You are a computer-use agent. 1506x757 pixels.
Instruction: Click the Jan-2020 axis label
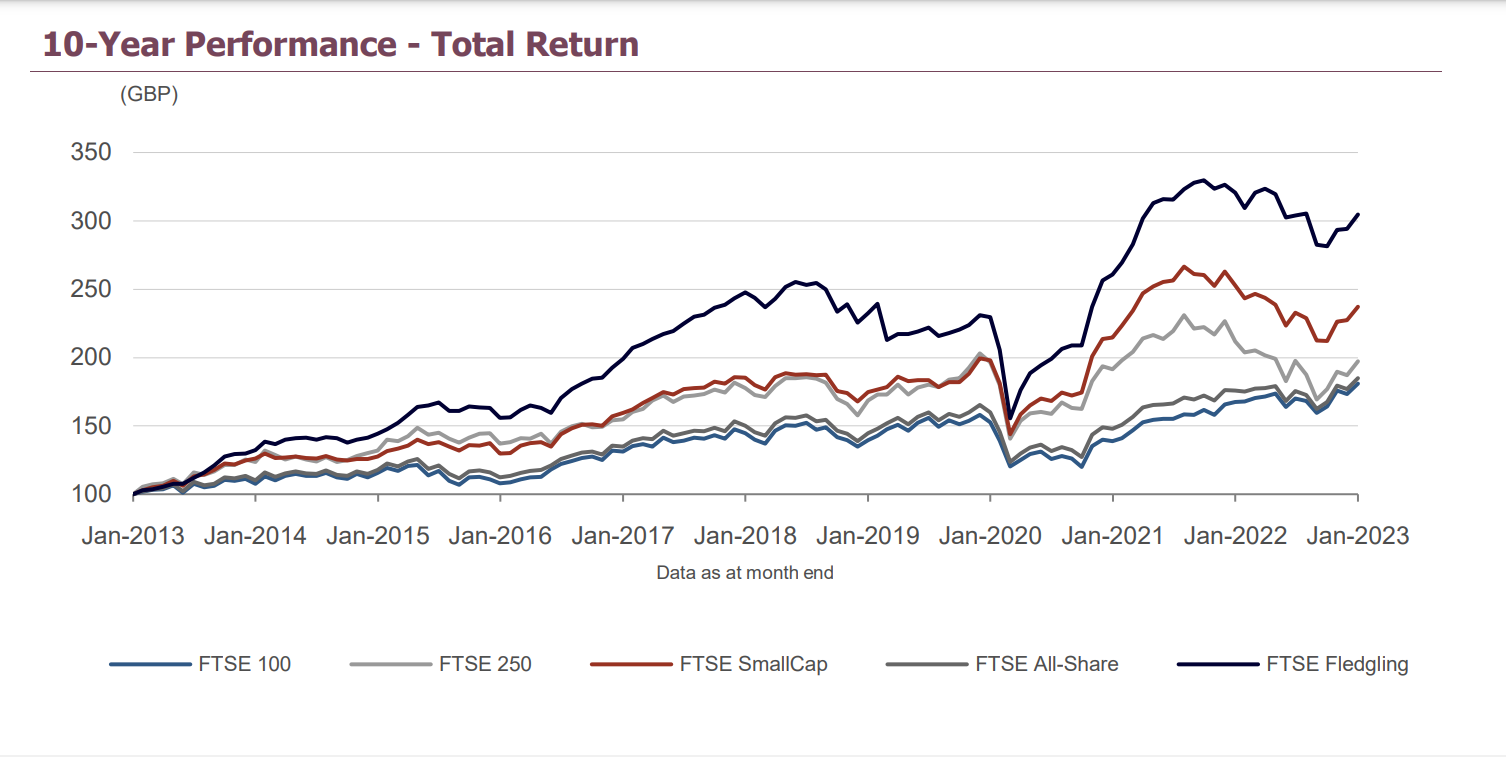(x=990, y=535)
